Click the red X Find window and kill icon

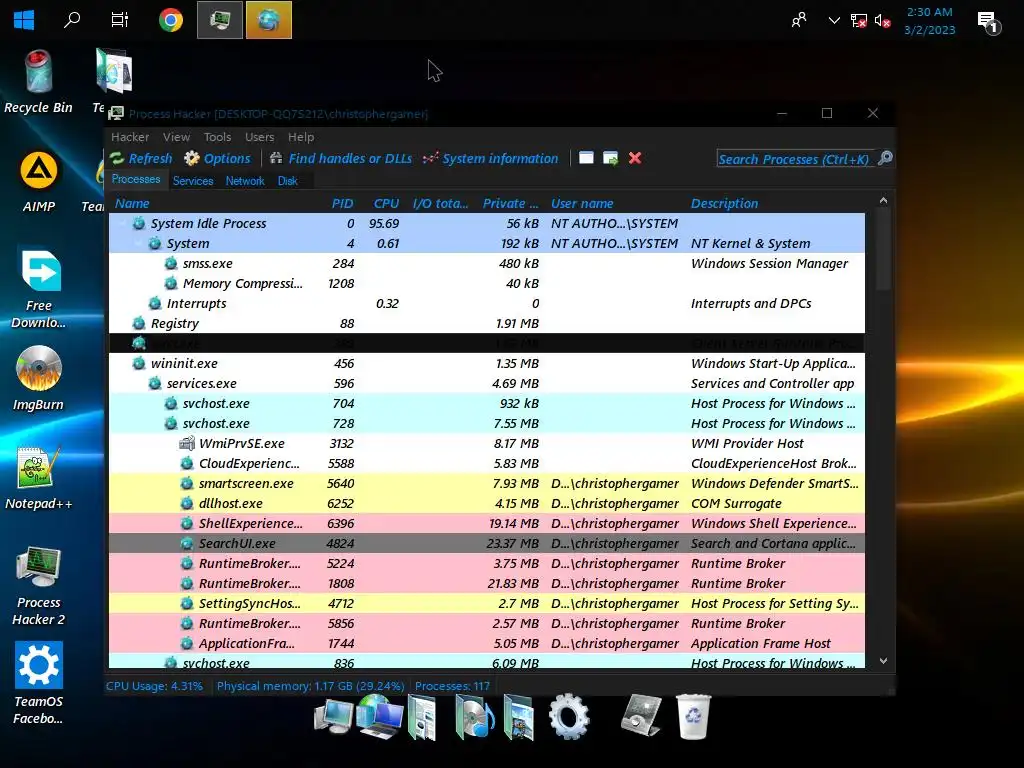click(x=635, y=158)
